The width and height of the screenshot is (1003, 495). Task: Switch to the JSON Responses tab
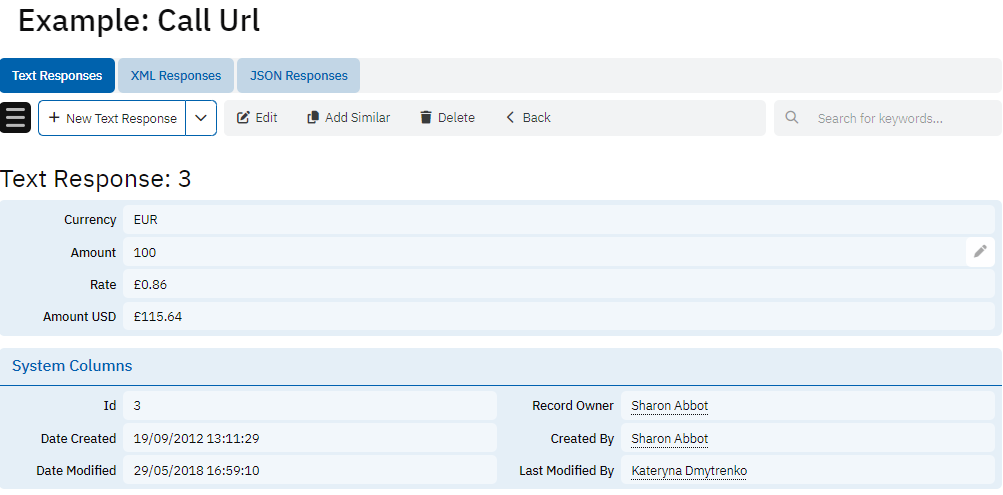point(298,76)
